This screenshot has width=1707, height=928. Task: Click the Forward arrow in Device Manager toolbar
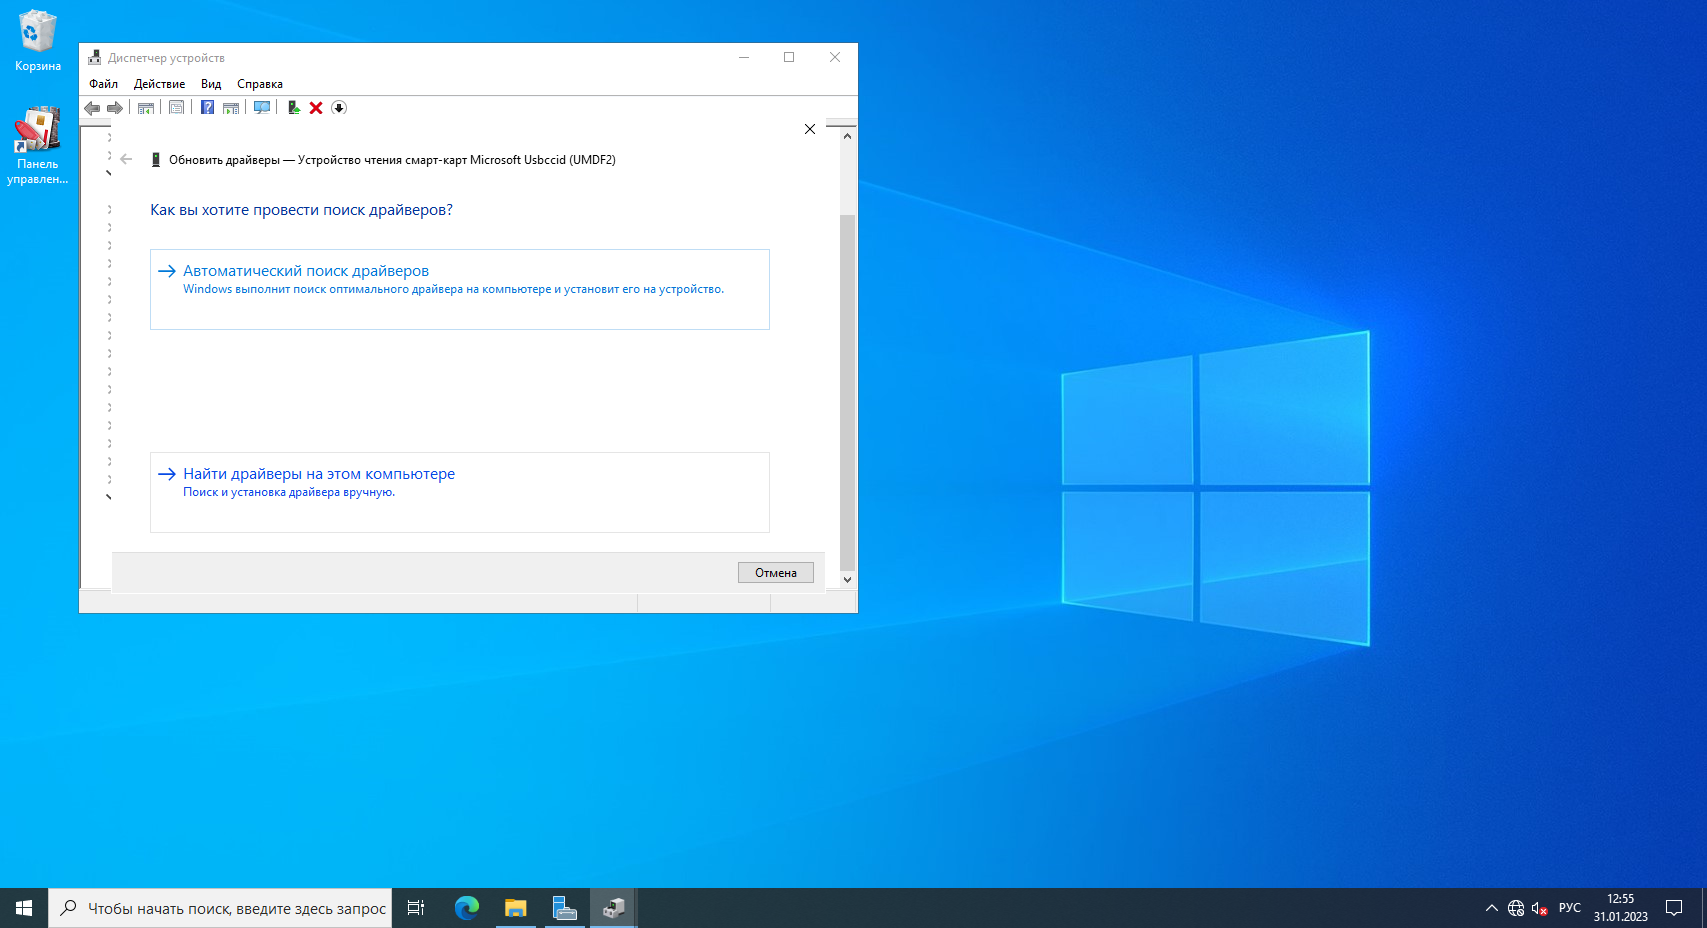coord(115,108)
